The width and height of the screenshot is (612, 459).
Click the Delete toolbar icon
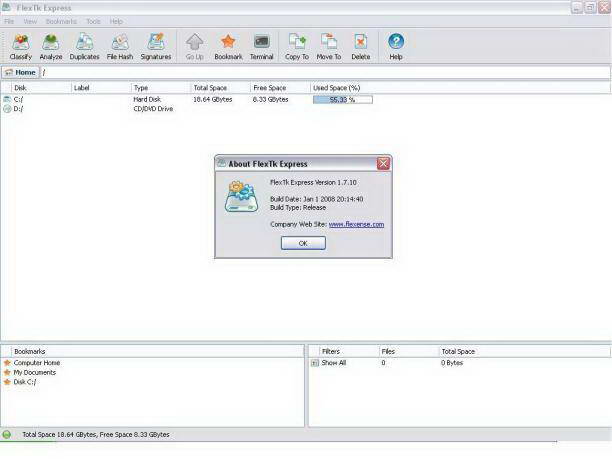tap(361, 47)
